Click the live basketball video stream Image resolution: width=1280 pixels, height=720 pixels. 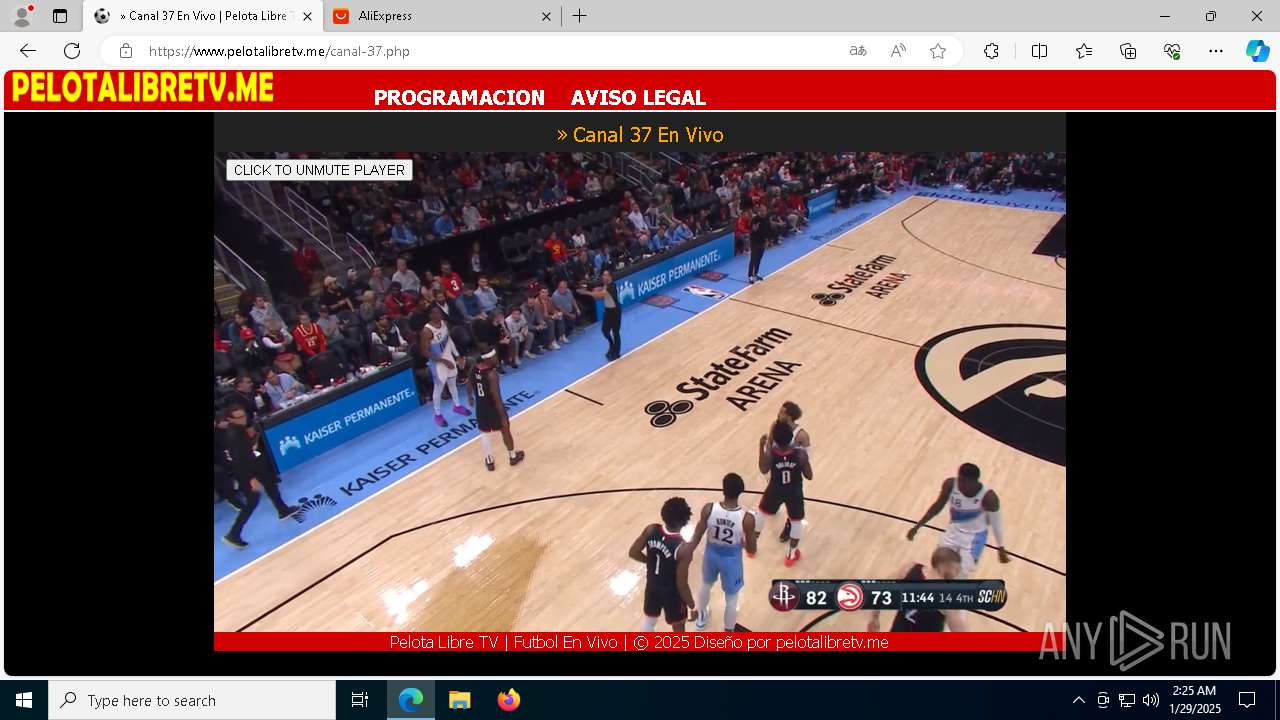pos(640,392)
